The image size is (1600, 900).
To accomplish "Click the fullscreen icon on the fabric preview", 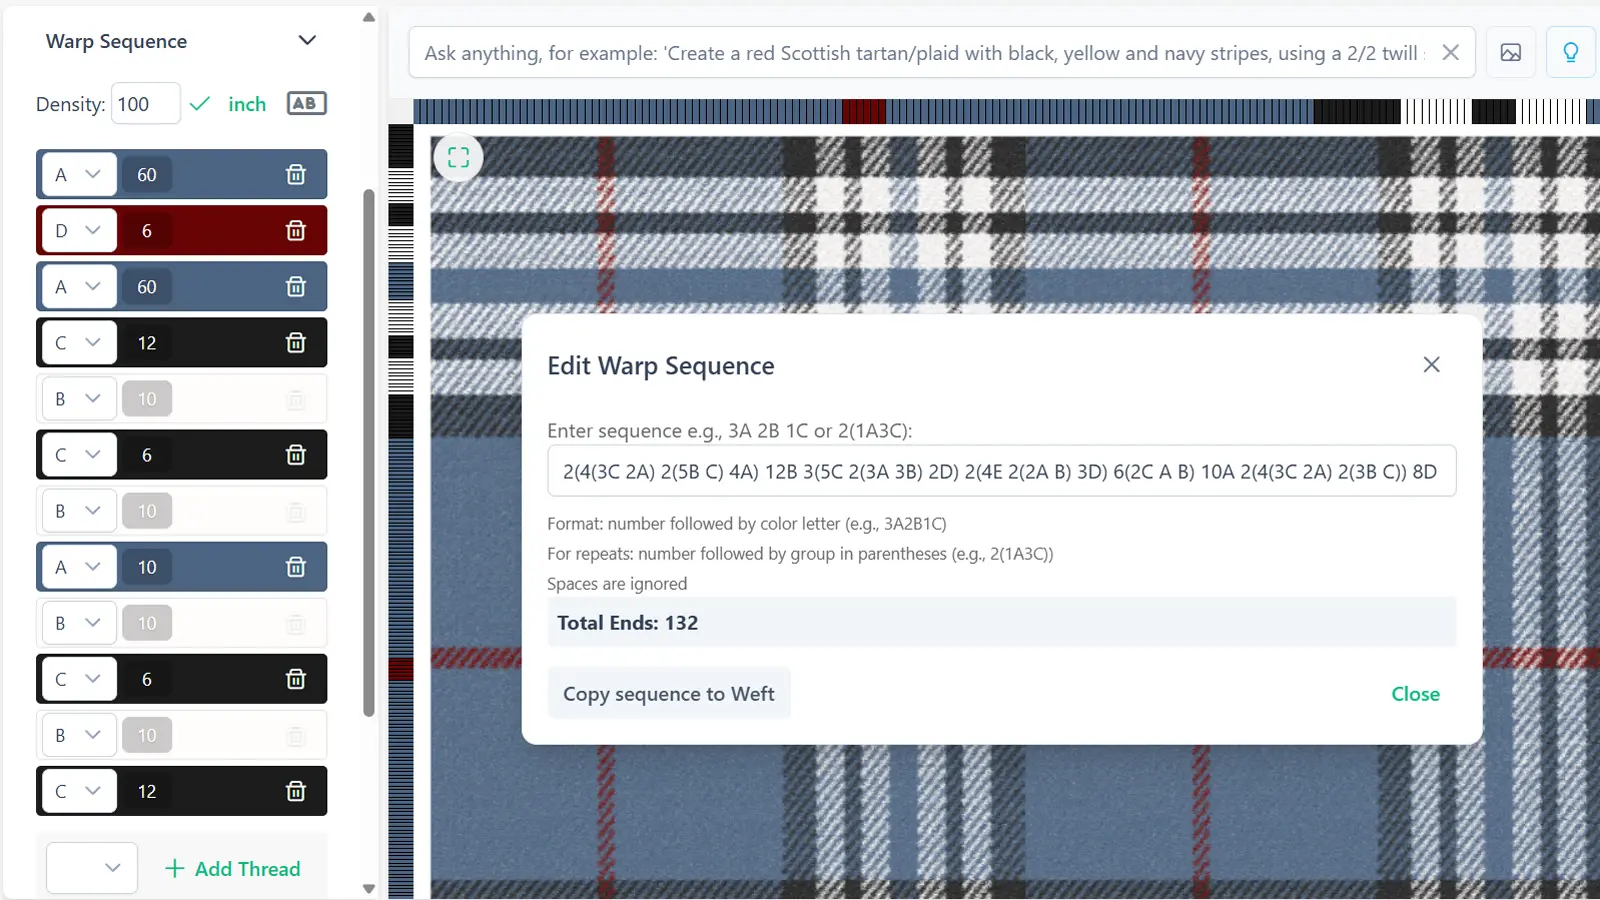I will pyautogui.click(x=458, y=157).
